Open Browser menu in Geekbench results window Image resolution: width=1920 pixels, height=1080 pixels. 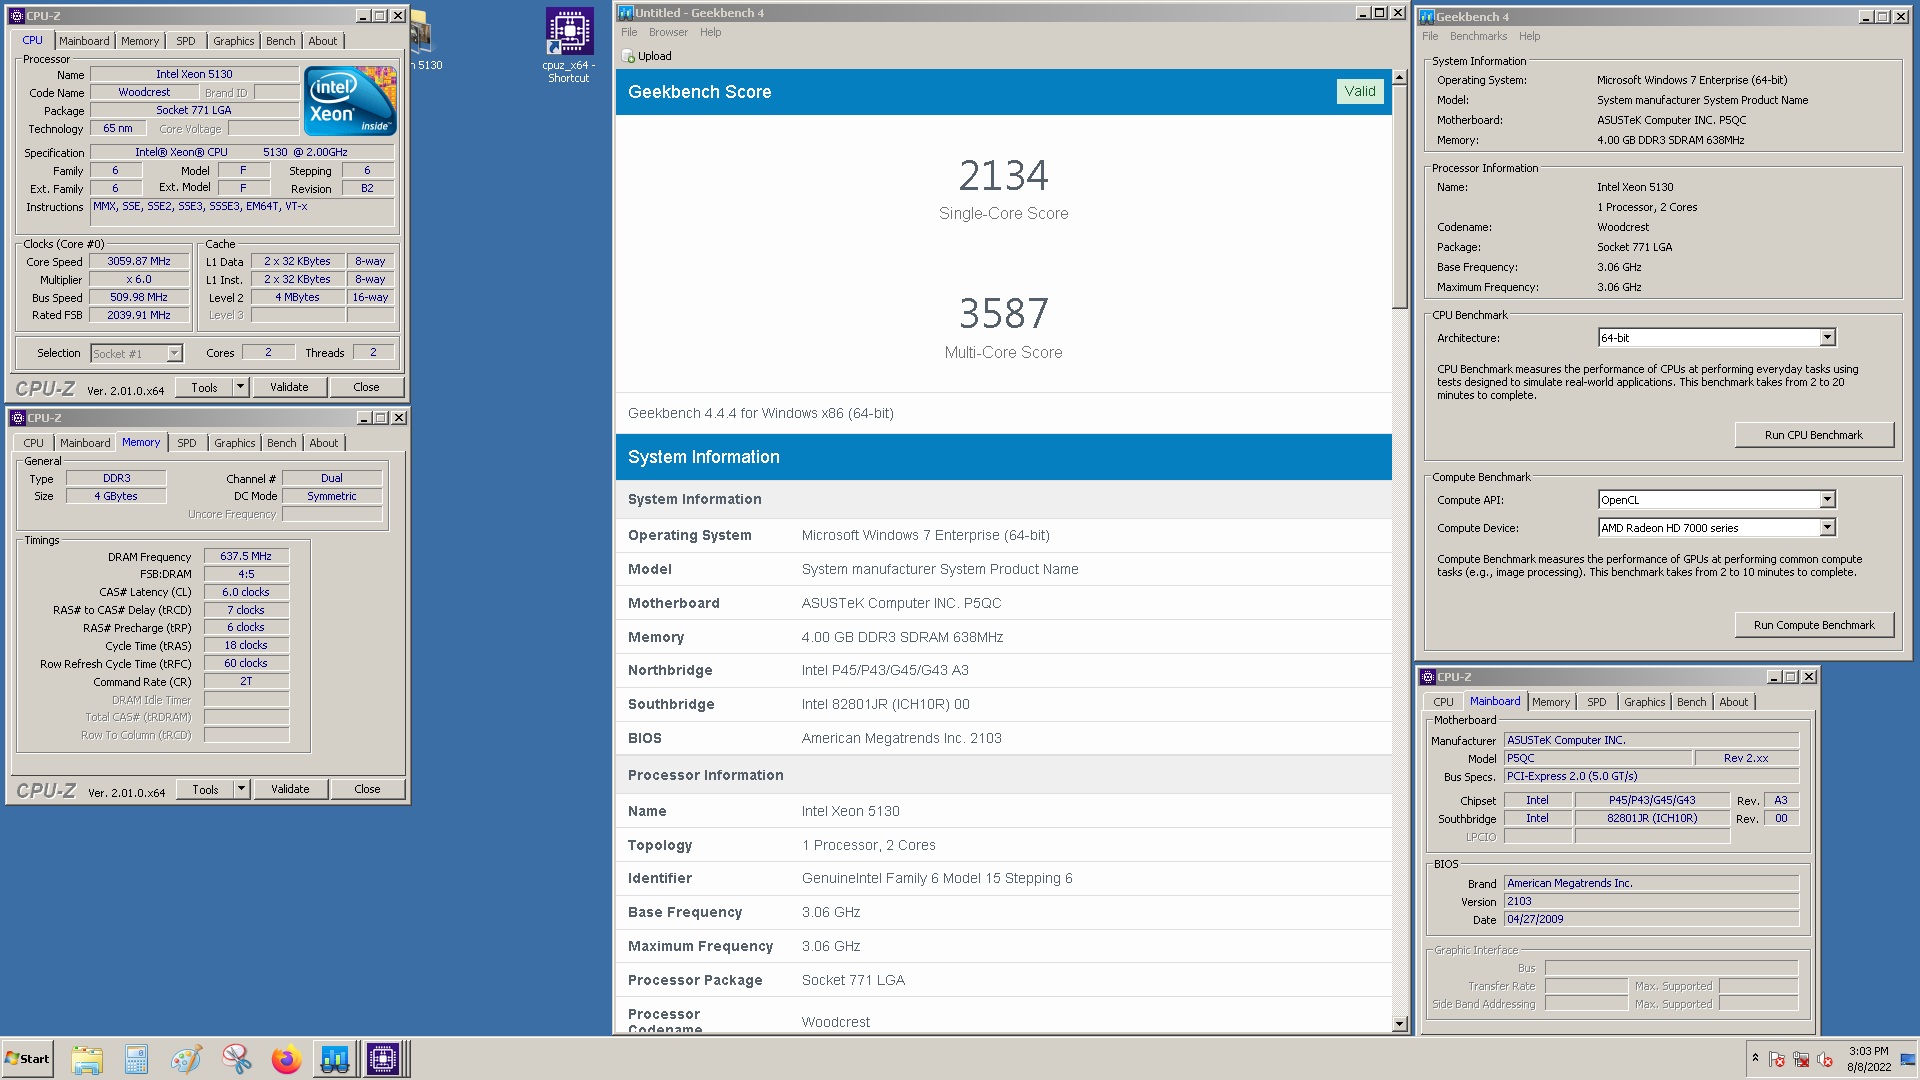[x=668, y=32]
